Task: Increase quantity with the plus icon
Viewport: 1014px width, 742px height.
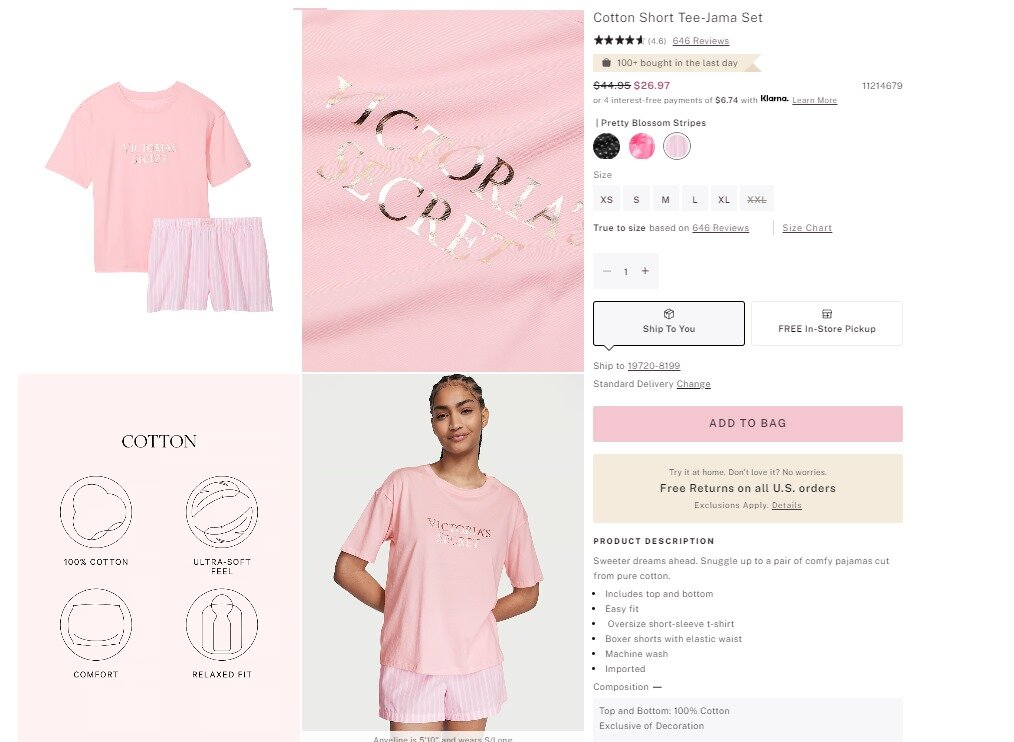Action: pos(645,271)
